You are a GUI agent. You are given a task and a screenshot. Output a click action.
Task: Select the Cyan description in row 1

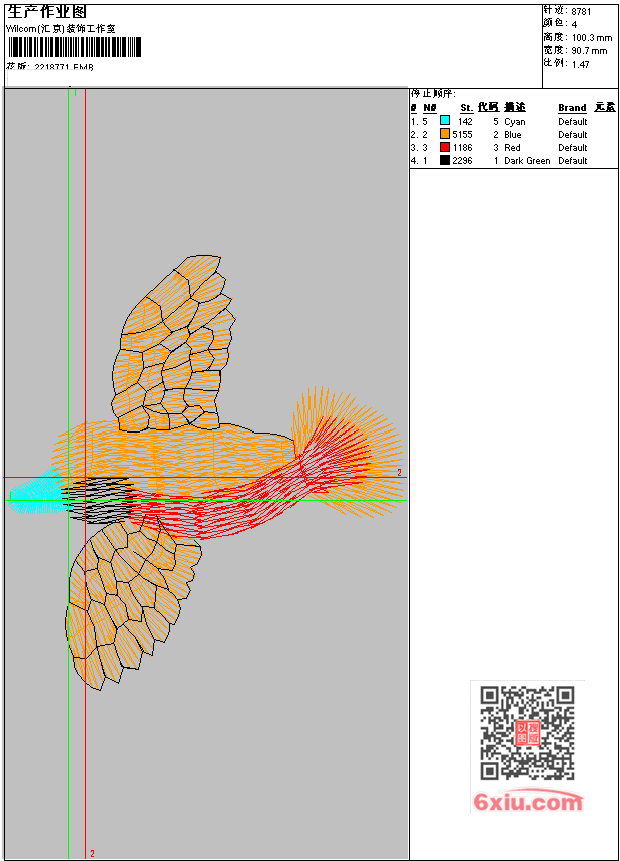pyautogui.click(x=515, y=121)
